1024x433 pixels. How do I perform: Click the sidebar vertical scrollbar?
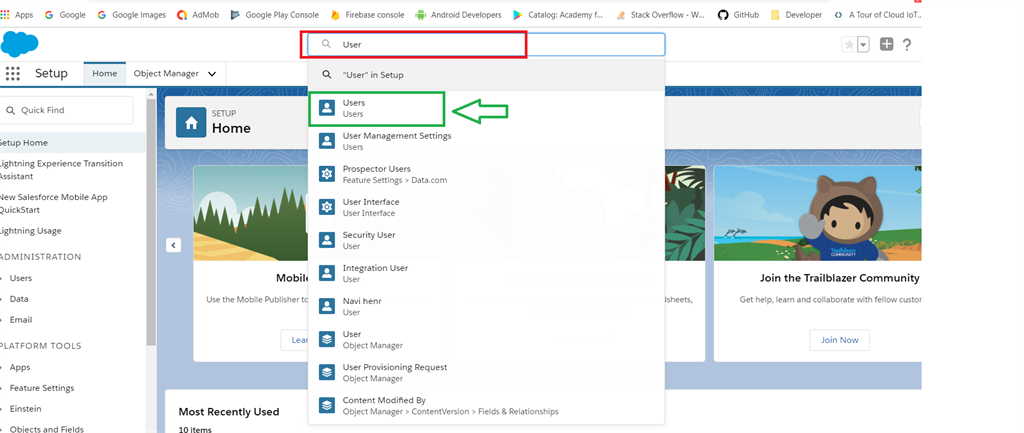(152, 222)
